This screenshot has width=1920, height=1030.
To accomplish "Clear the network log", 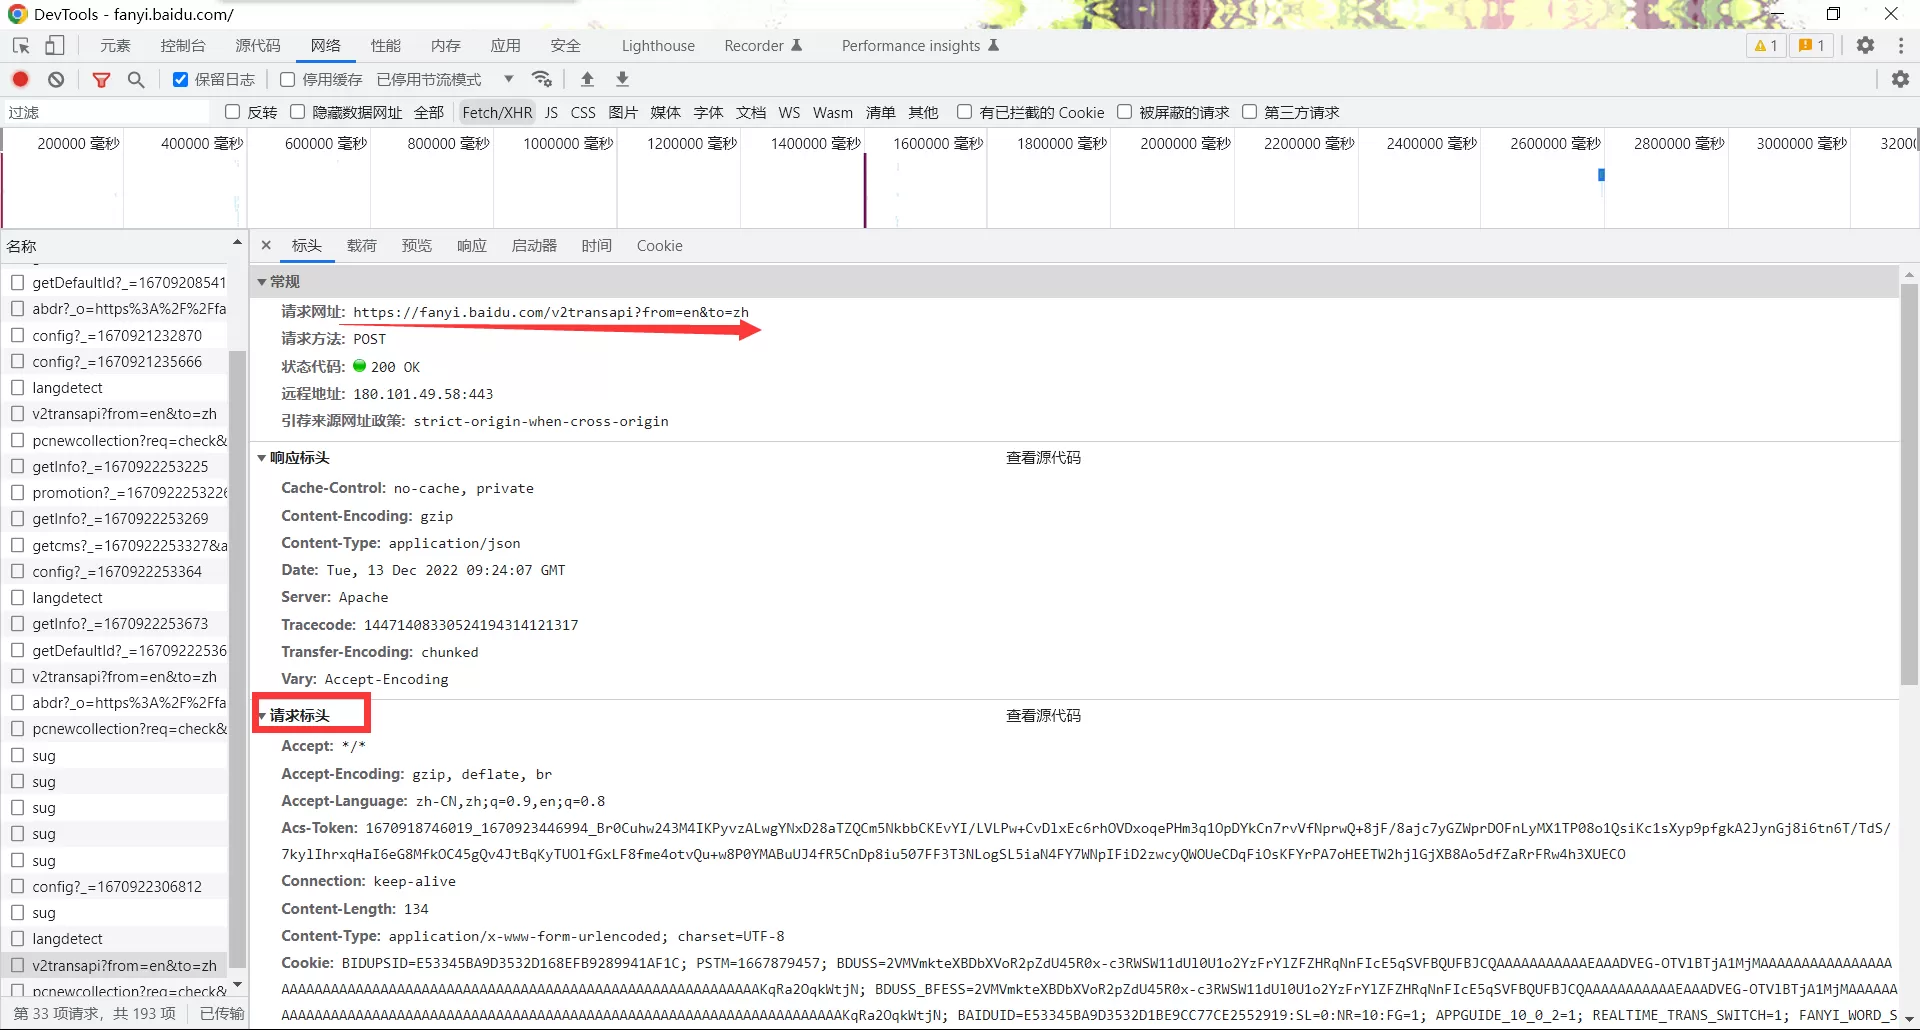I will tap(56, 79).
